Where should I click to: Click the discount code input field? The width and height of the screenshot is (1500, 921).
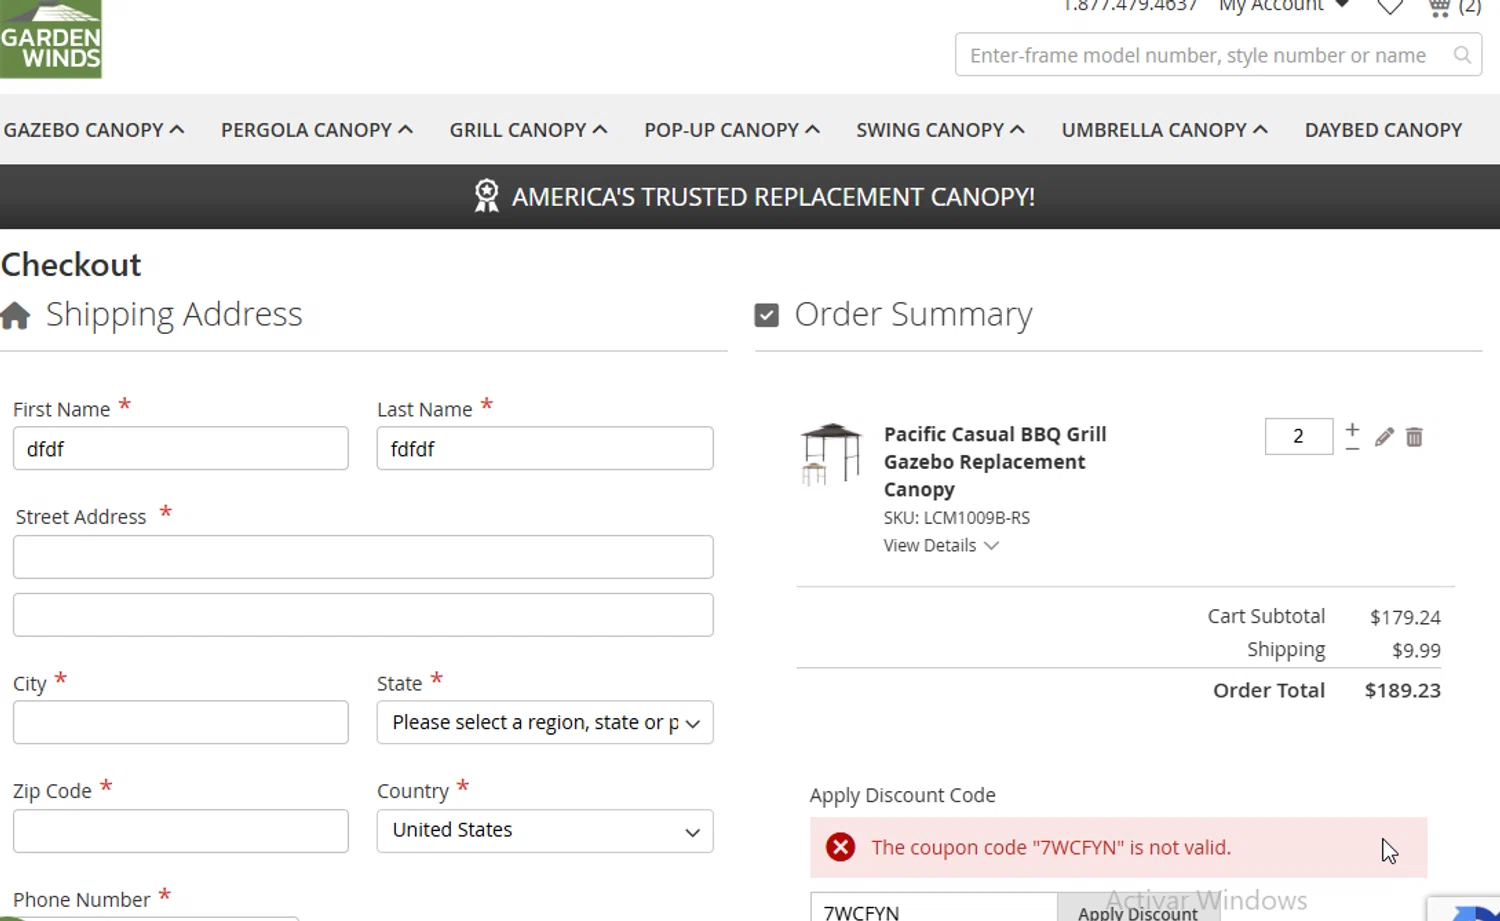coord(933,908)
